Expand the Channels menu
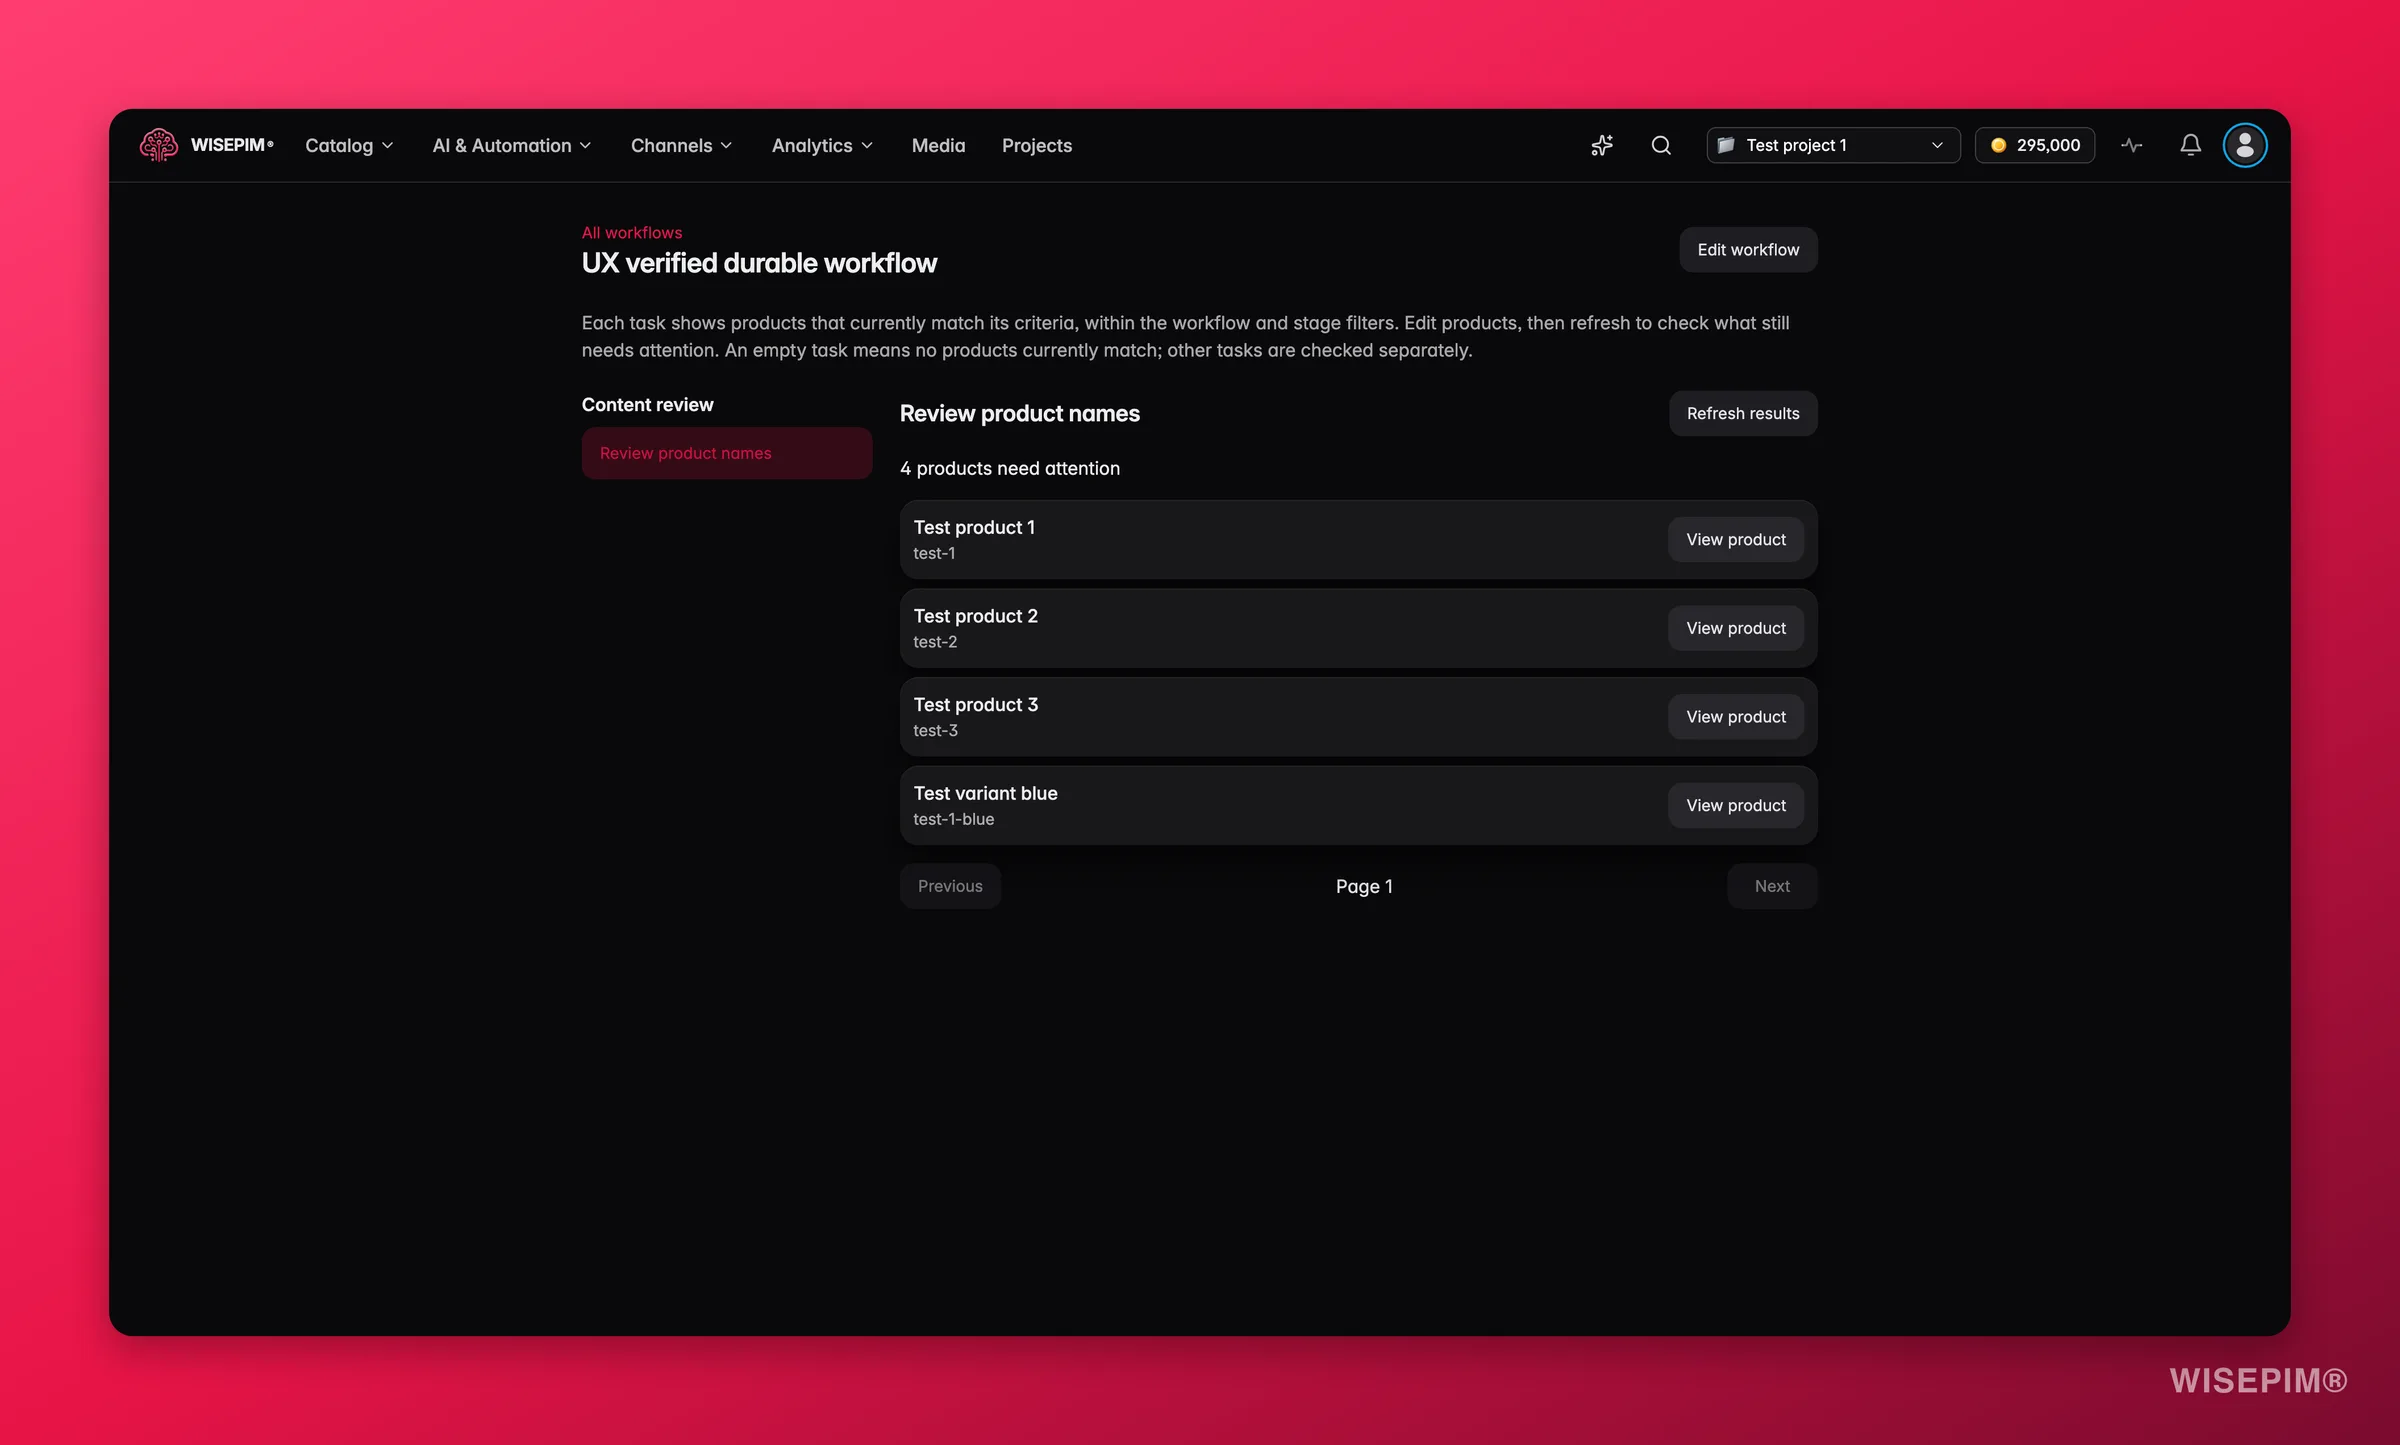The height and width of the screenshot is (1445, 2400). (x=682, y=145)
